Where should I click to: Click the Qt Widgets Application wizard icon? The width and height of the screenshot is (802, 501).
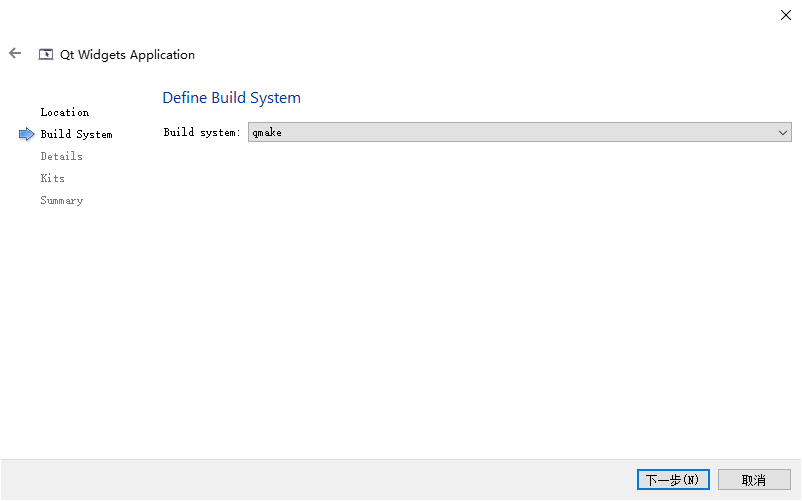[x=46, y=54]
